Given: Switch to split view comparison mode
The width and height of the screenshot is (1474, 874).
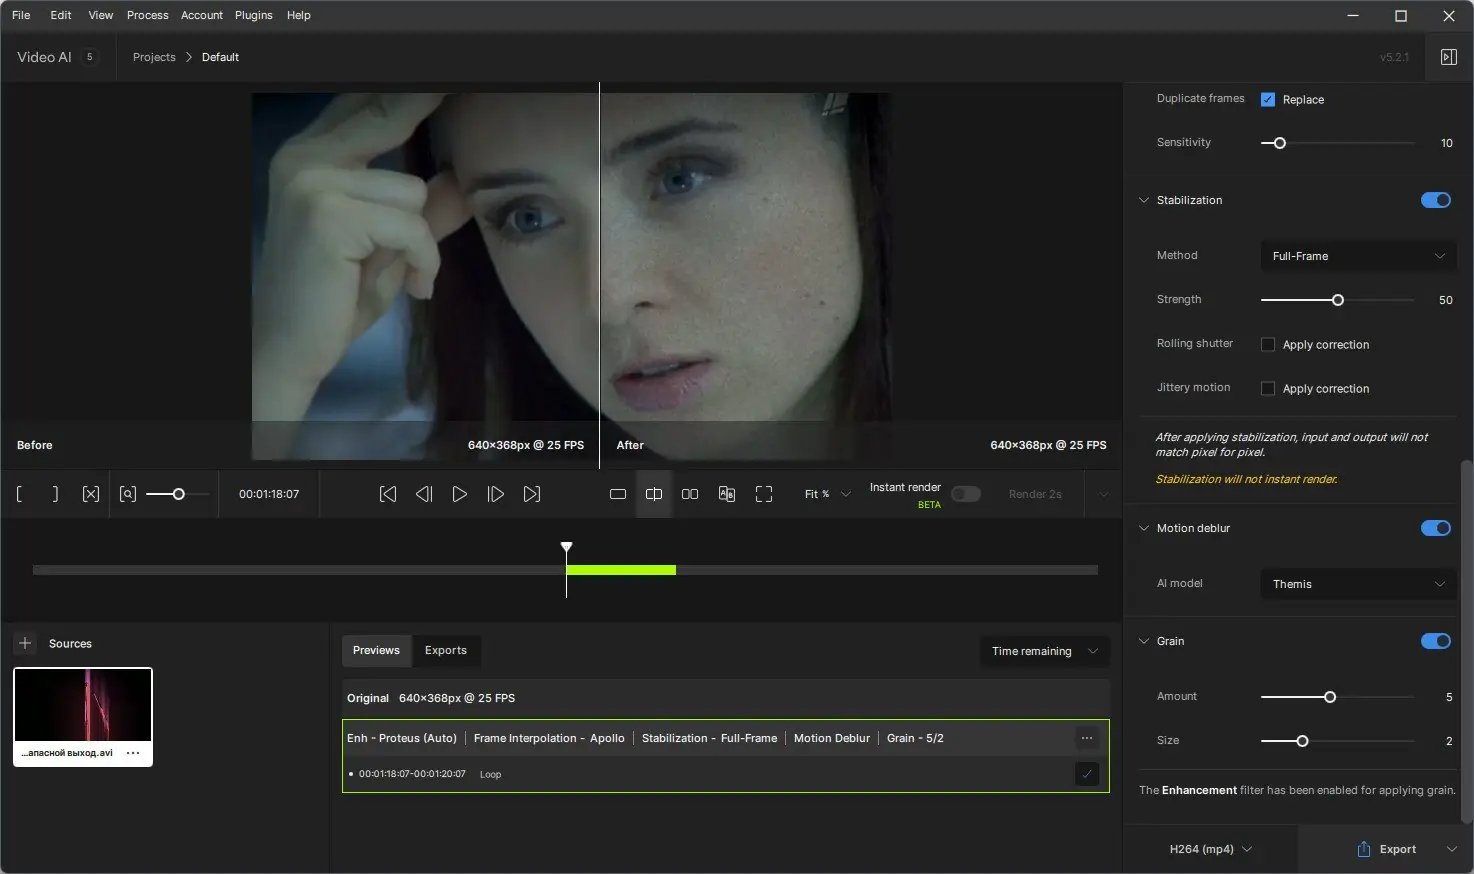Looking at the screenshot, I should [x=654, y=494].
